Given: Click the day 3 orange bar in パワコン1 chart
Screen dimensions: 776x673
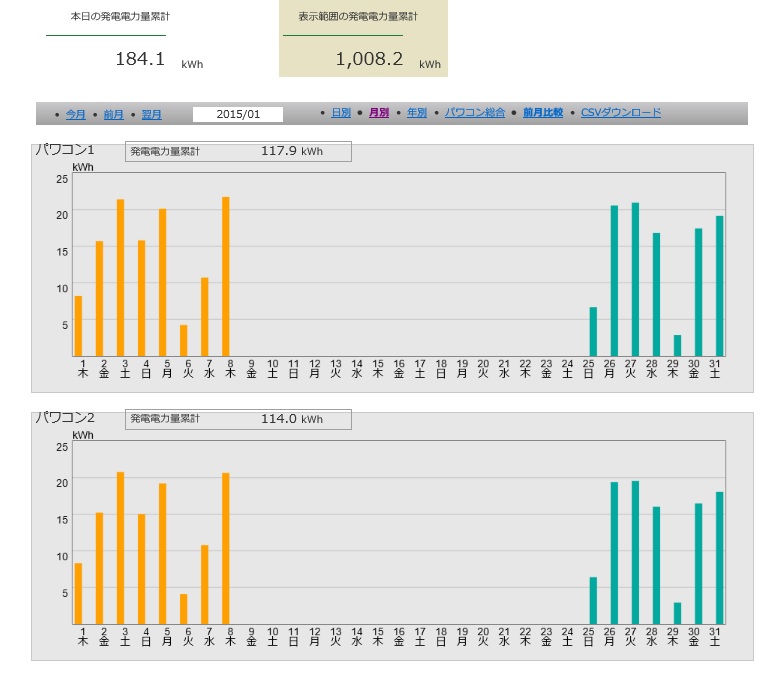Looking at the screenshot, I should 121,278.
